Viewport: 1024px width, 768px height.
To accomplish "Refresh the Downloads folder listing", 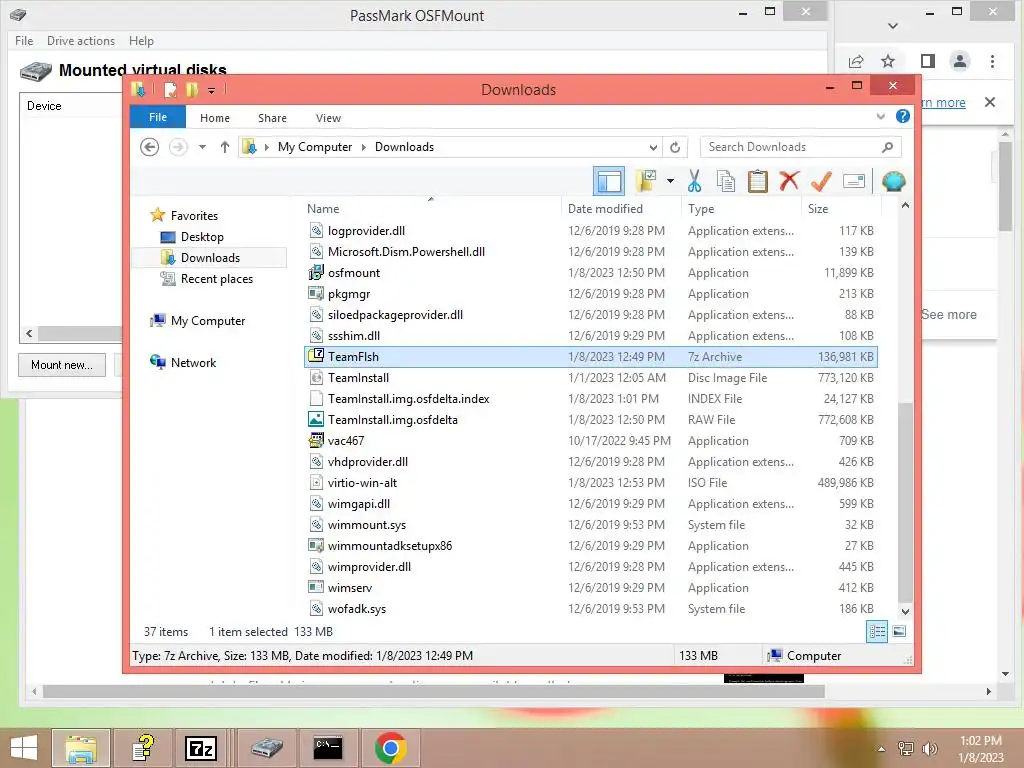I will pos(675,147).
